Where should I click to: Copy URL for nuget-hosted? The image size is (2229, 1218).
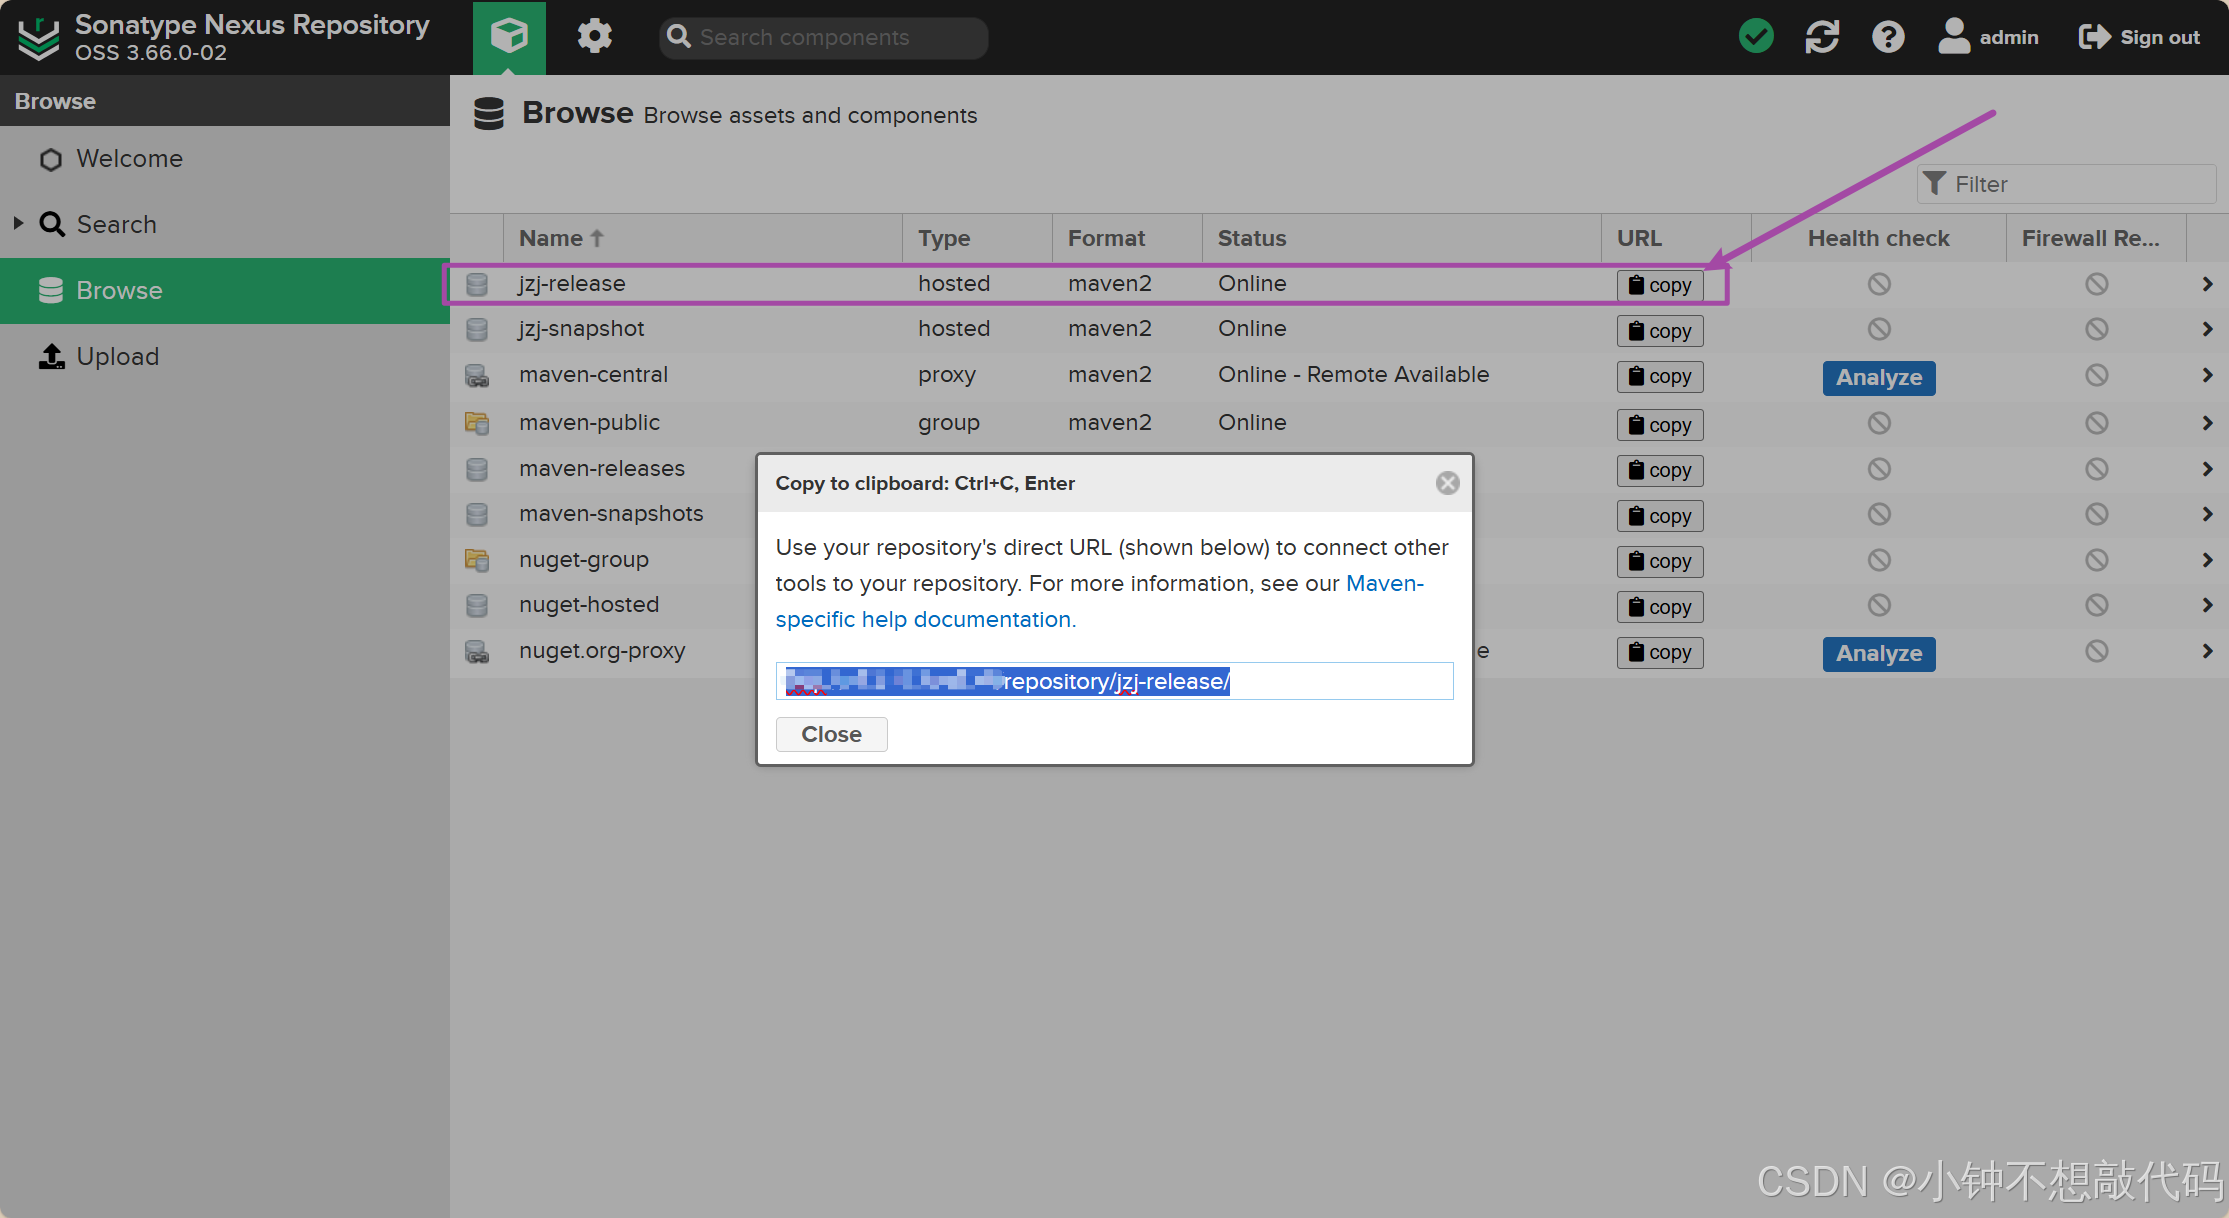click(x=1660, y=607)
